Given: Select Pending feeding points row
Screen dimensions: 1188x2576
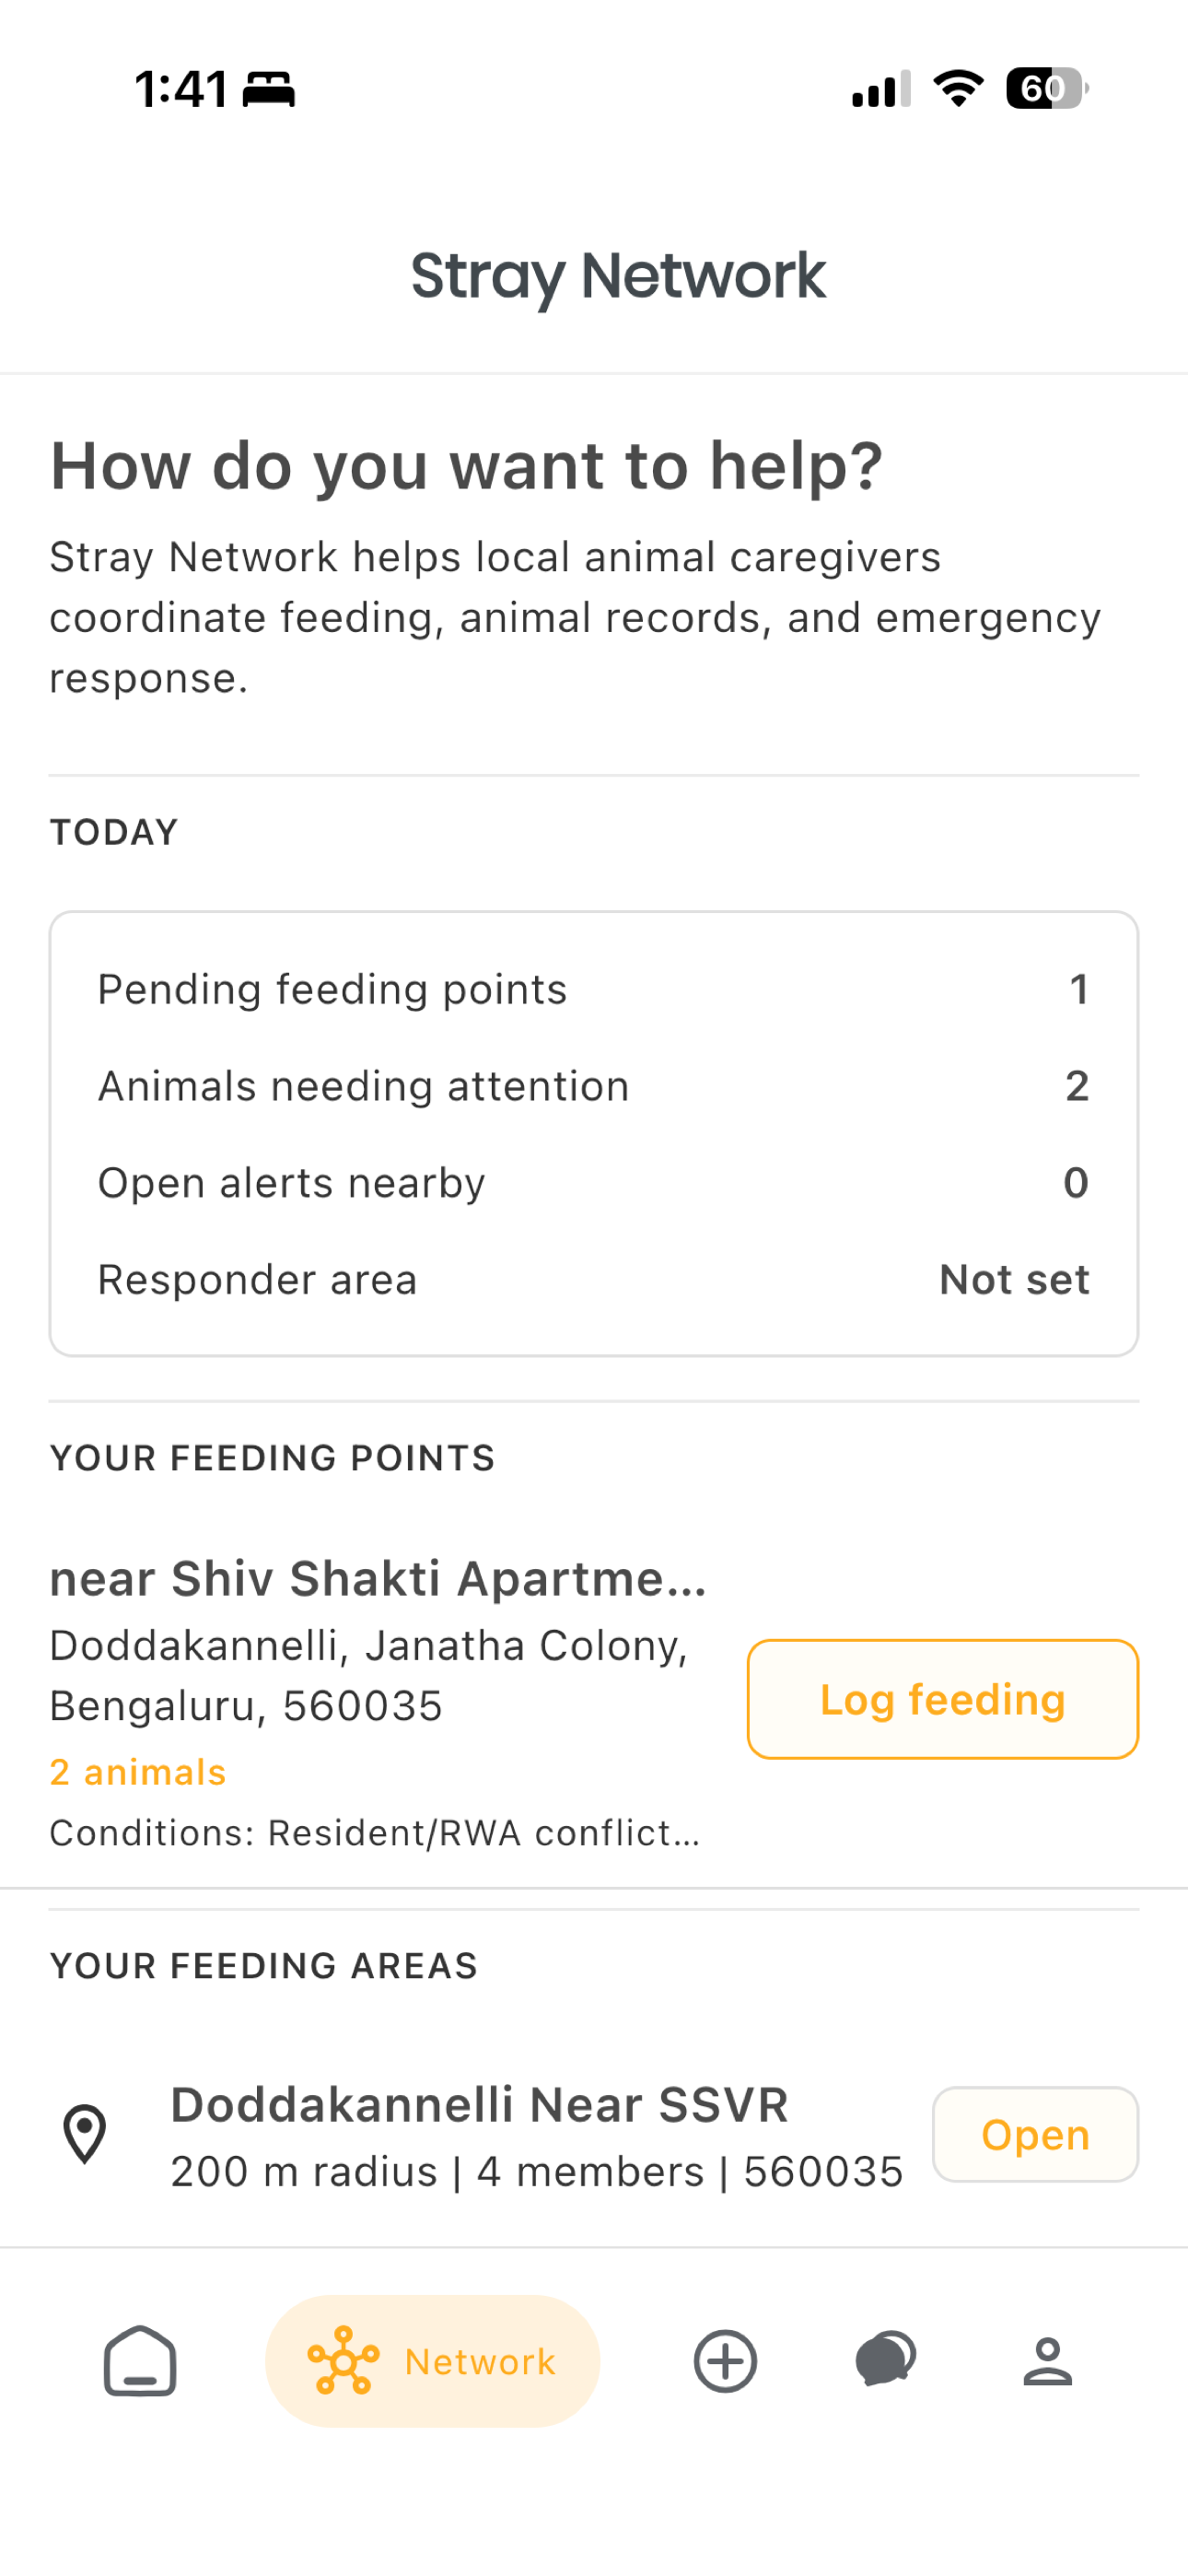Looking at the screenshot, I should 593,989.
